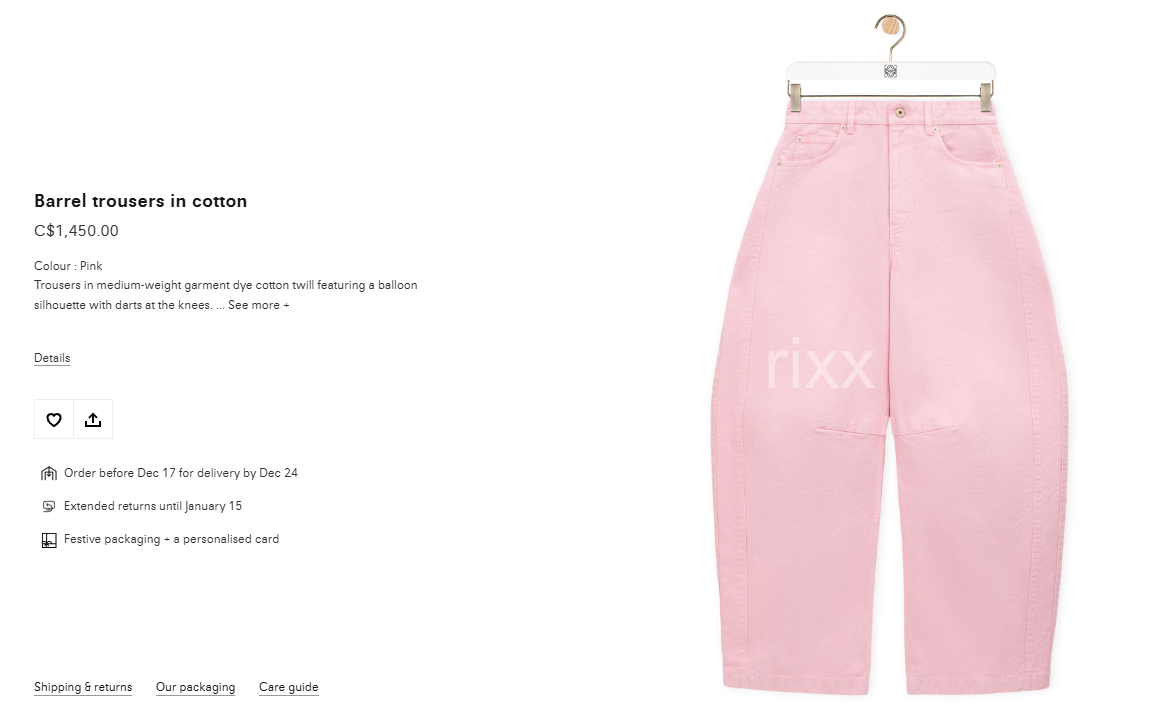
Task: Open the Care guide link
Action: tap(288, 687)
